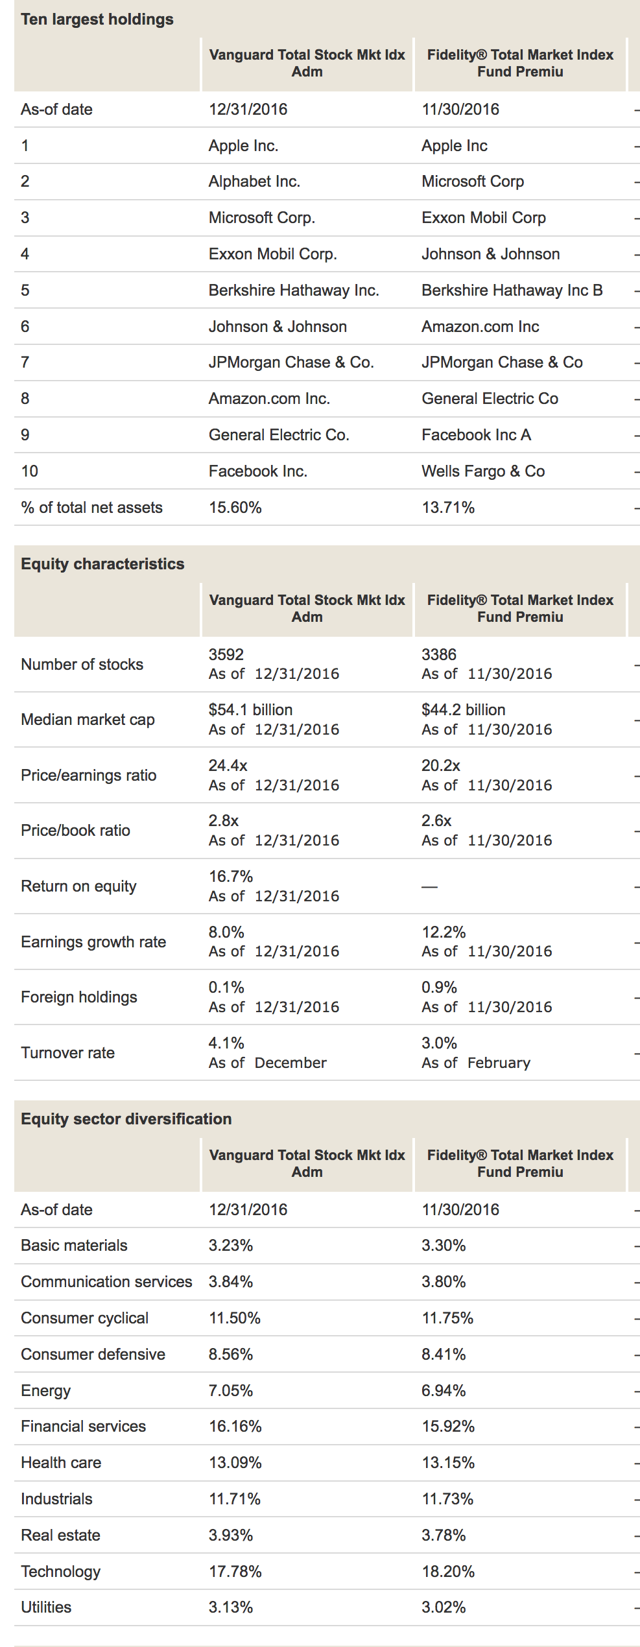Click "JPMorgan Chase & Co." in the Vanguard column
The image size is (640, 1647).
tap(291, 363)
